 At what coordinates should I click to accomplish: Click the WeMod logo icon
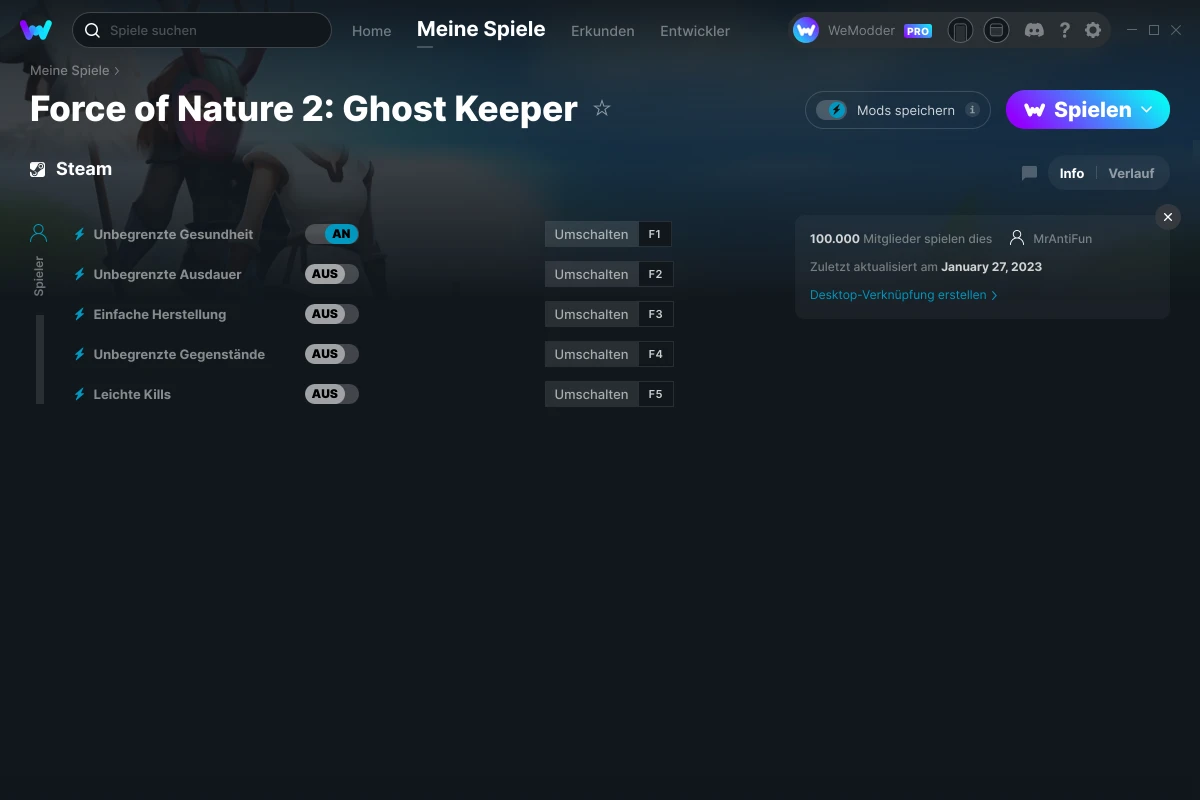[36, 30]
